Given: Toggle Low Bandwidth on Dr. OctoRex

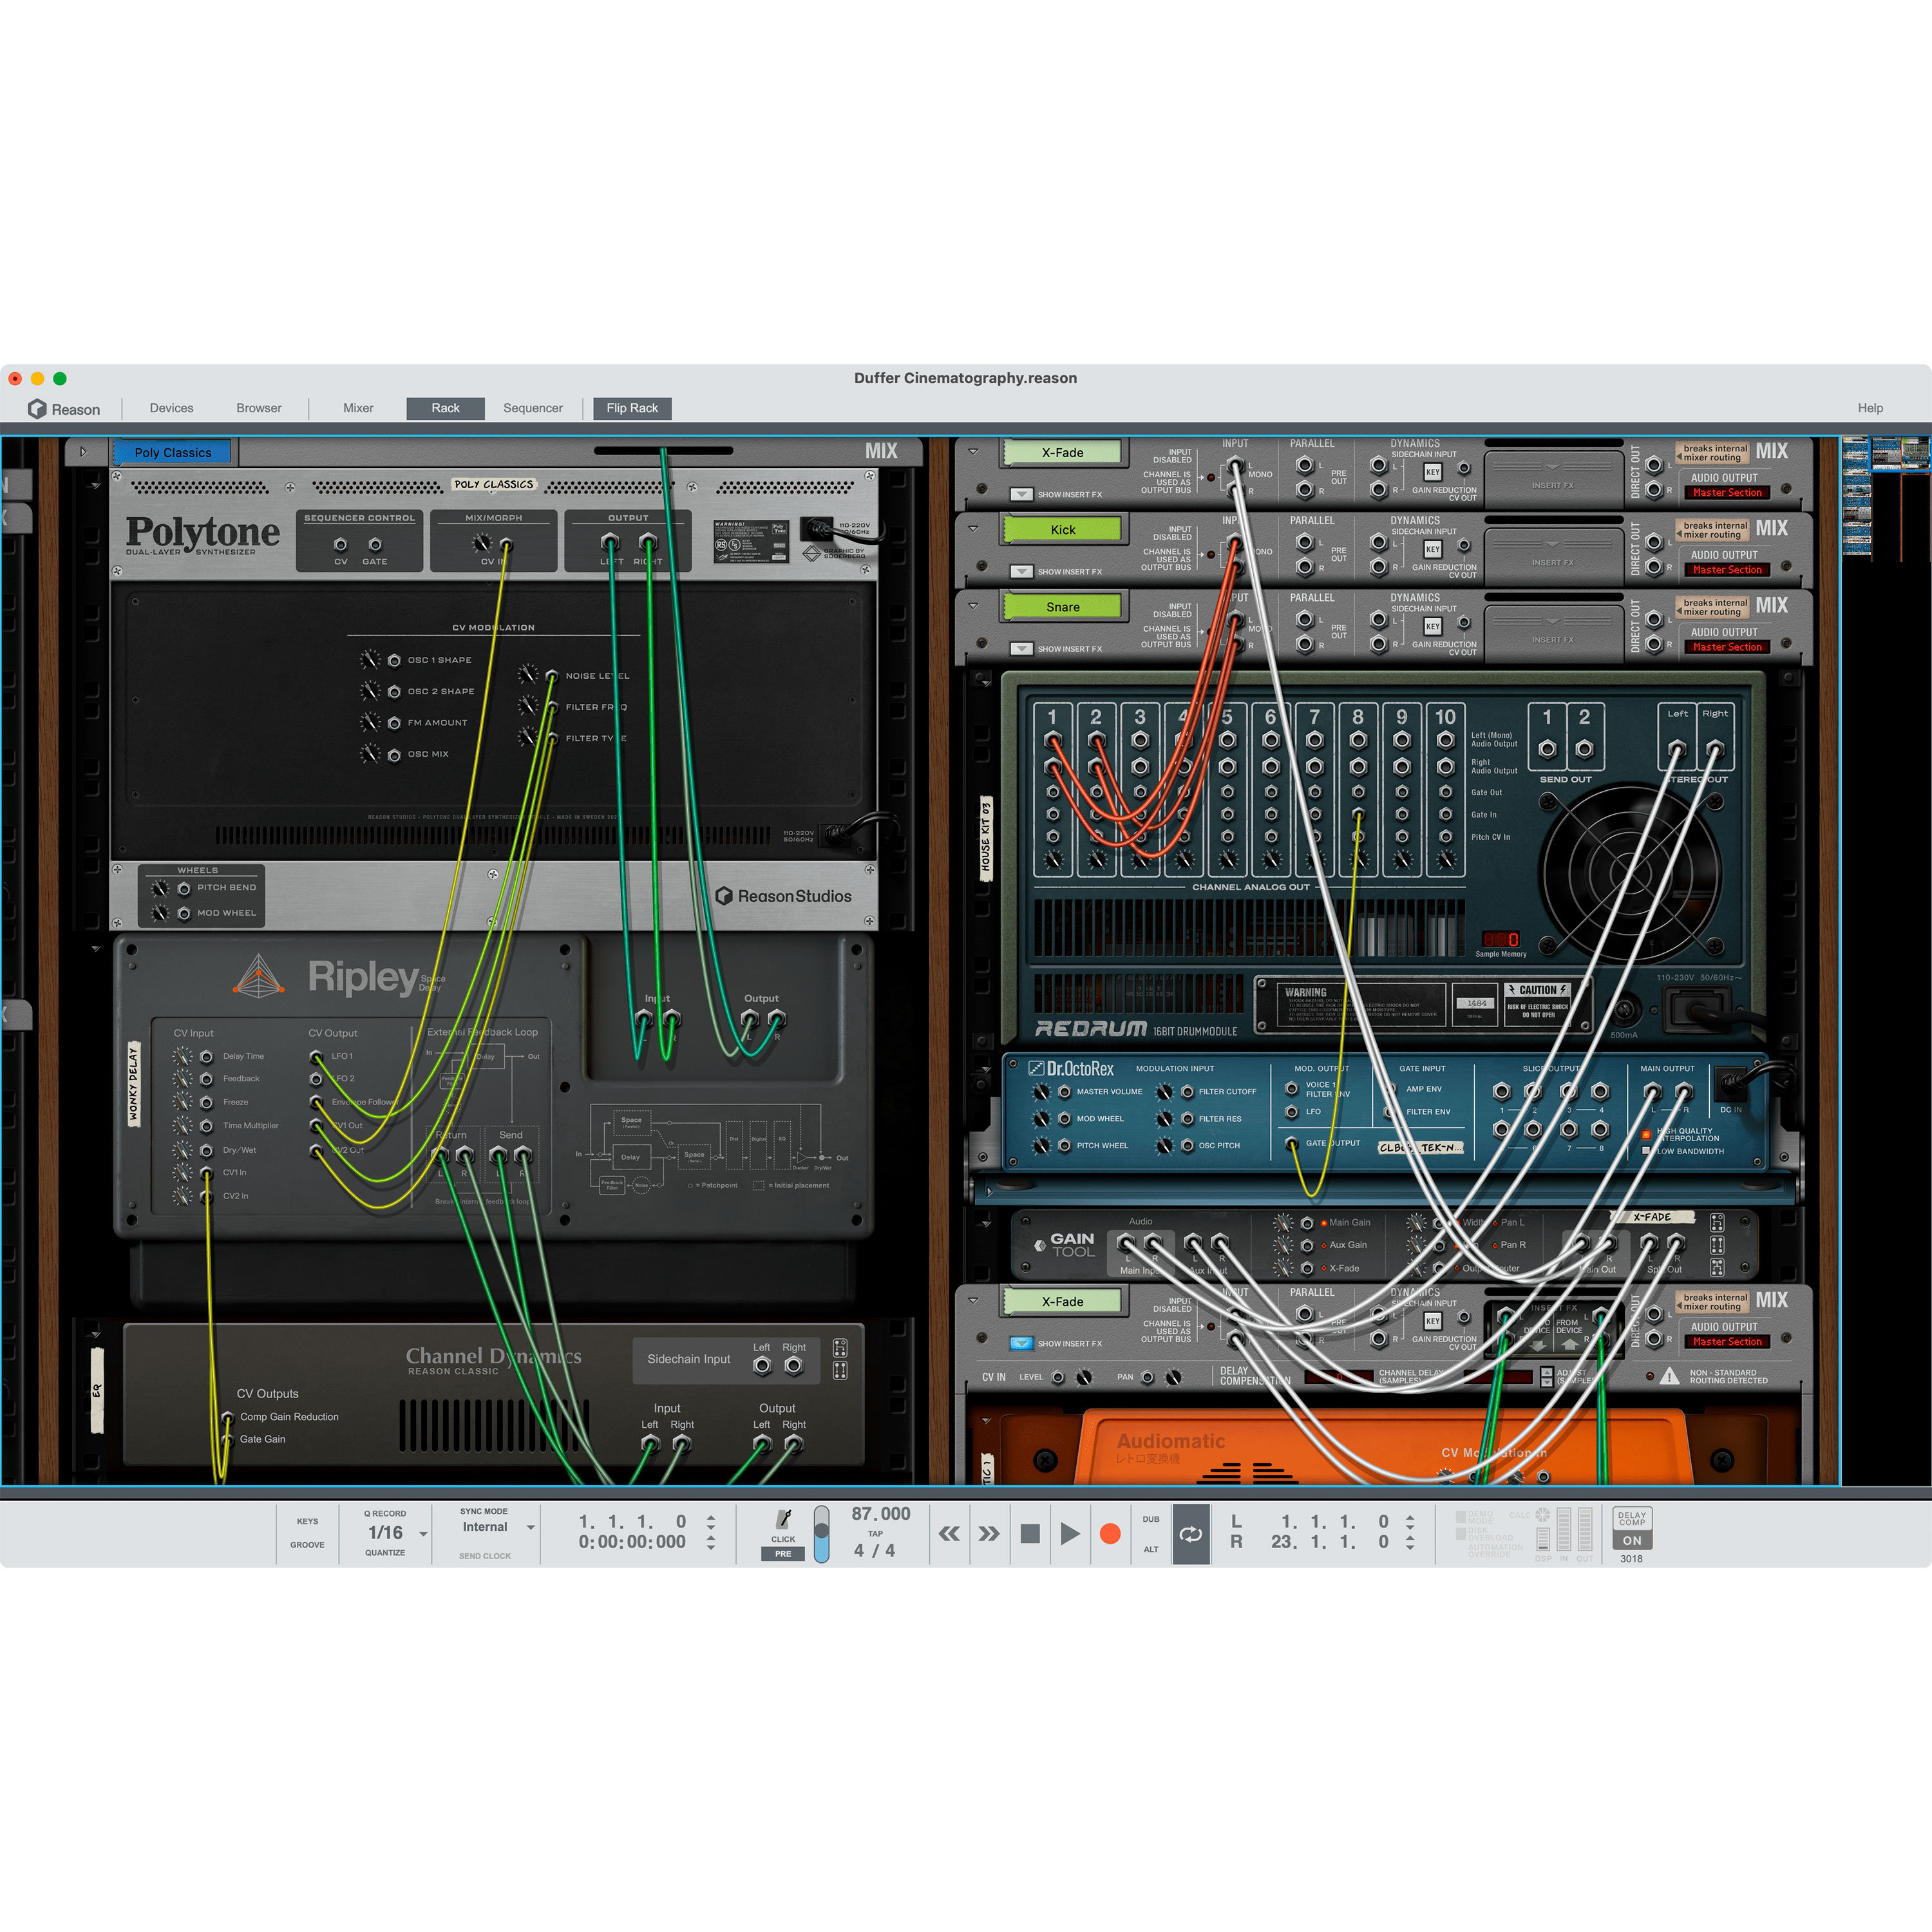Looking at the screenshot, I should point(1646,1150).
